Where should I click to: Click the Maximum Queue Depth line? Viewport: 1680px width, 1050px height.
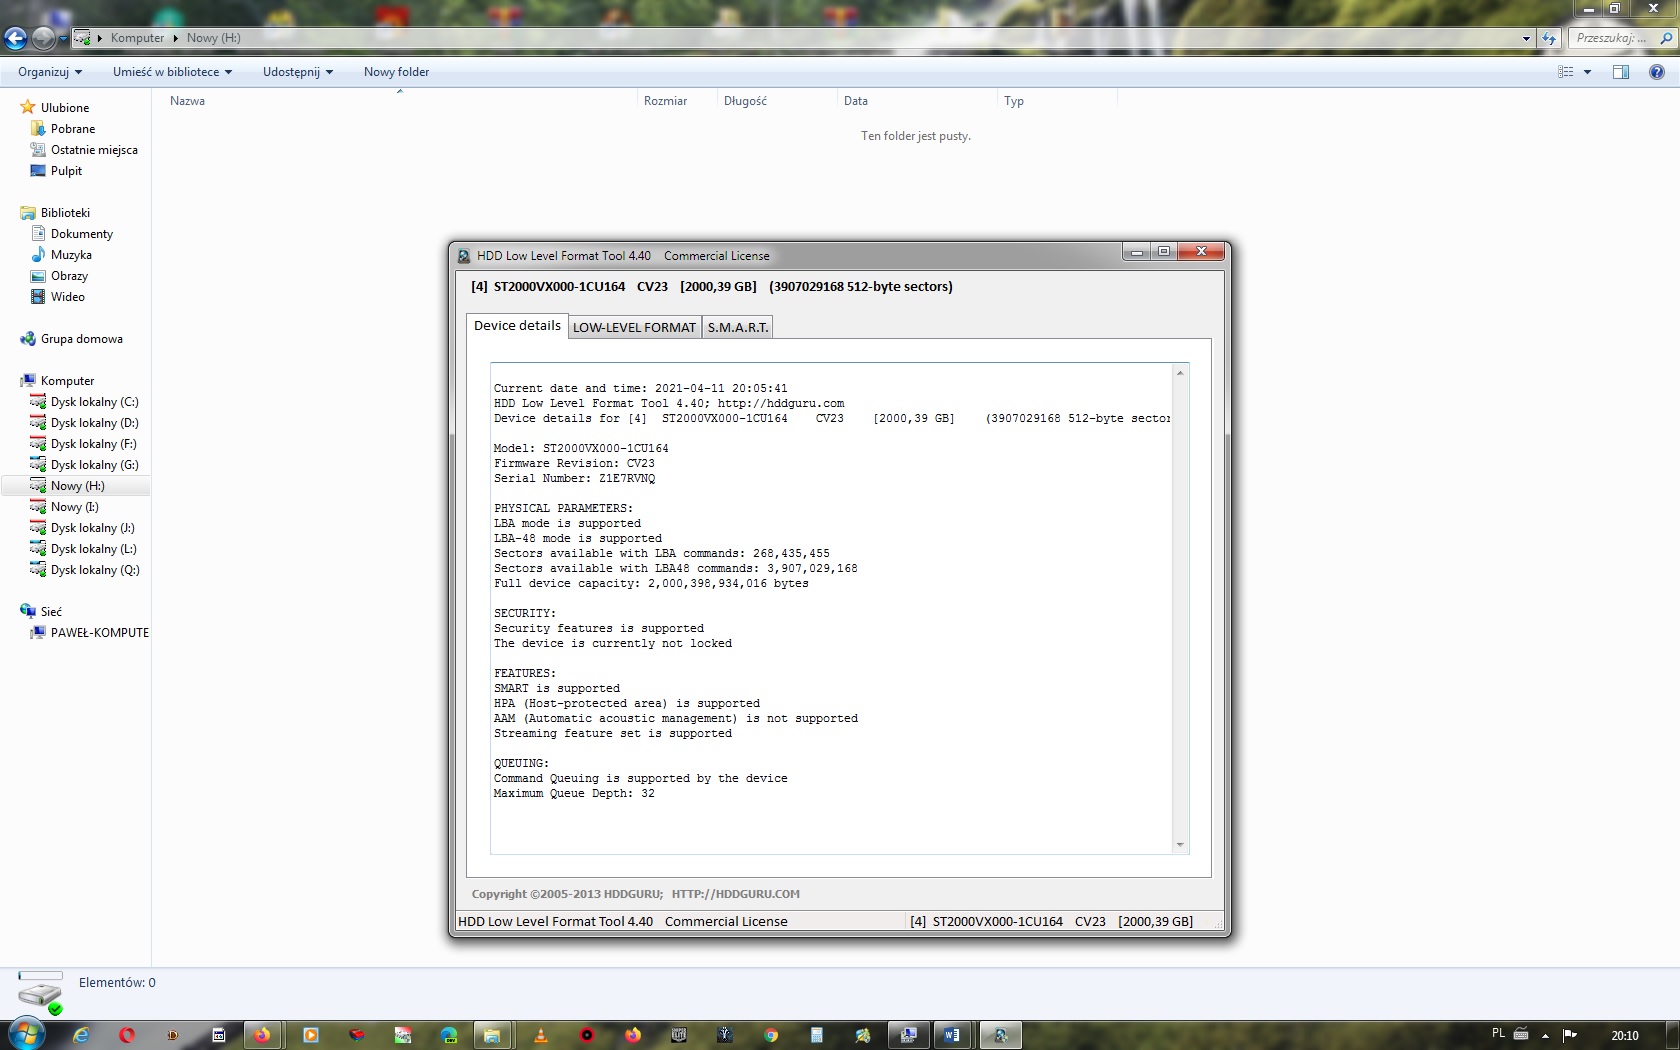[574, 794]
